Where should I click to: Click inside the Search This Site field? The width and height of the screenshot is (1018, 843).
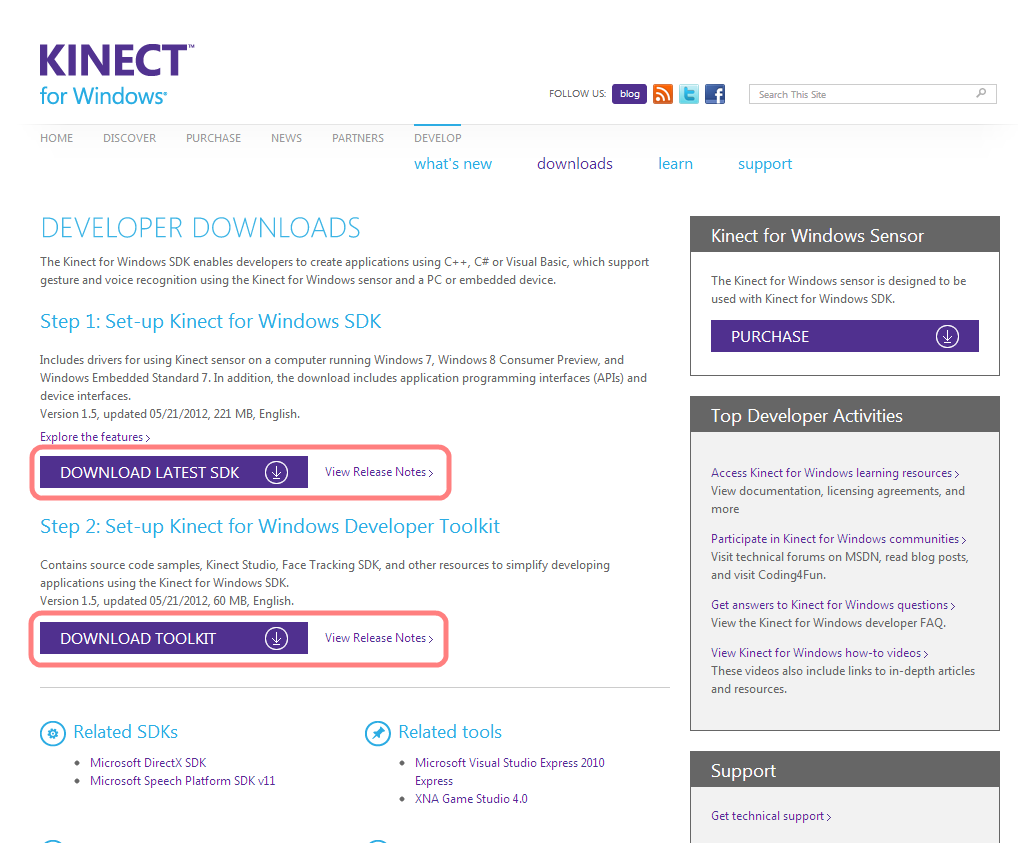point(860,93)
